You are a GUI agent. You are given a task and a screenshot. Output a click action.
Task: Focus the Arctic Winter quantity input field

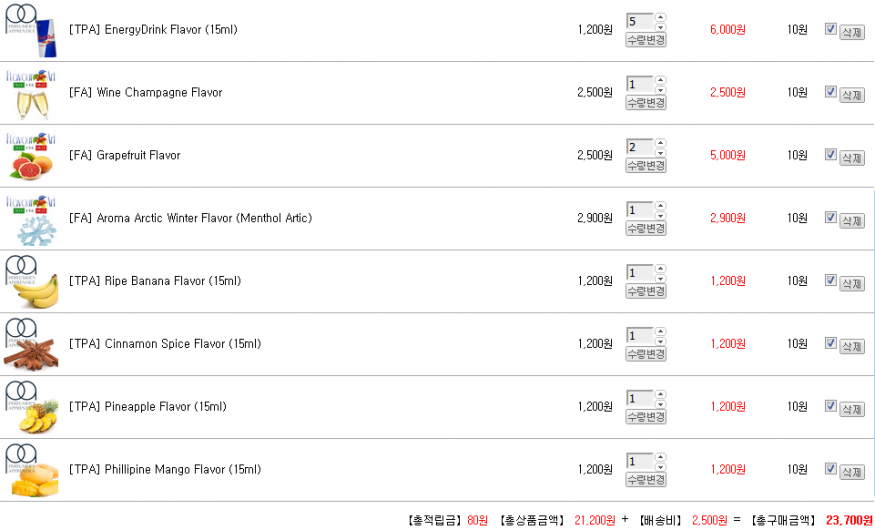(x=640, y=210)
